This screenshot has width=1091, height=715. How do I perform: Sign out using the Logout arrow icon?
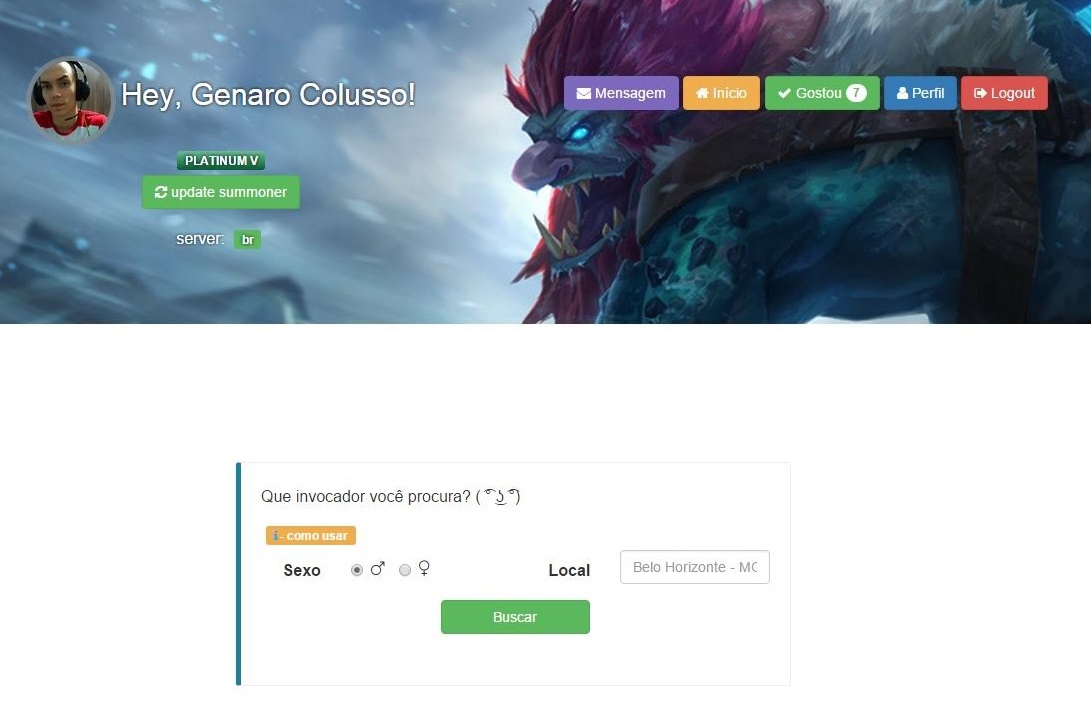click(980, 93)
